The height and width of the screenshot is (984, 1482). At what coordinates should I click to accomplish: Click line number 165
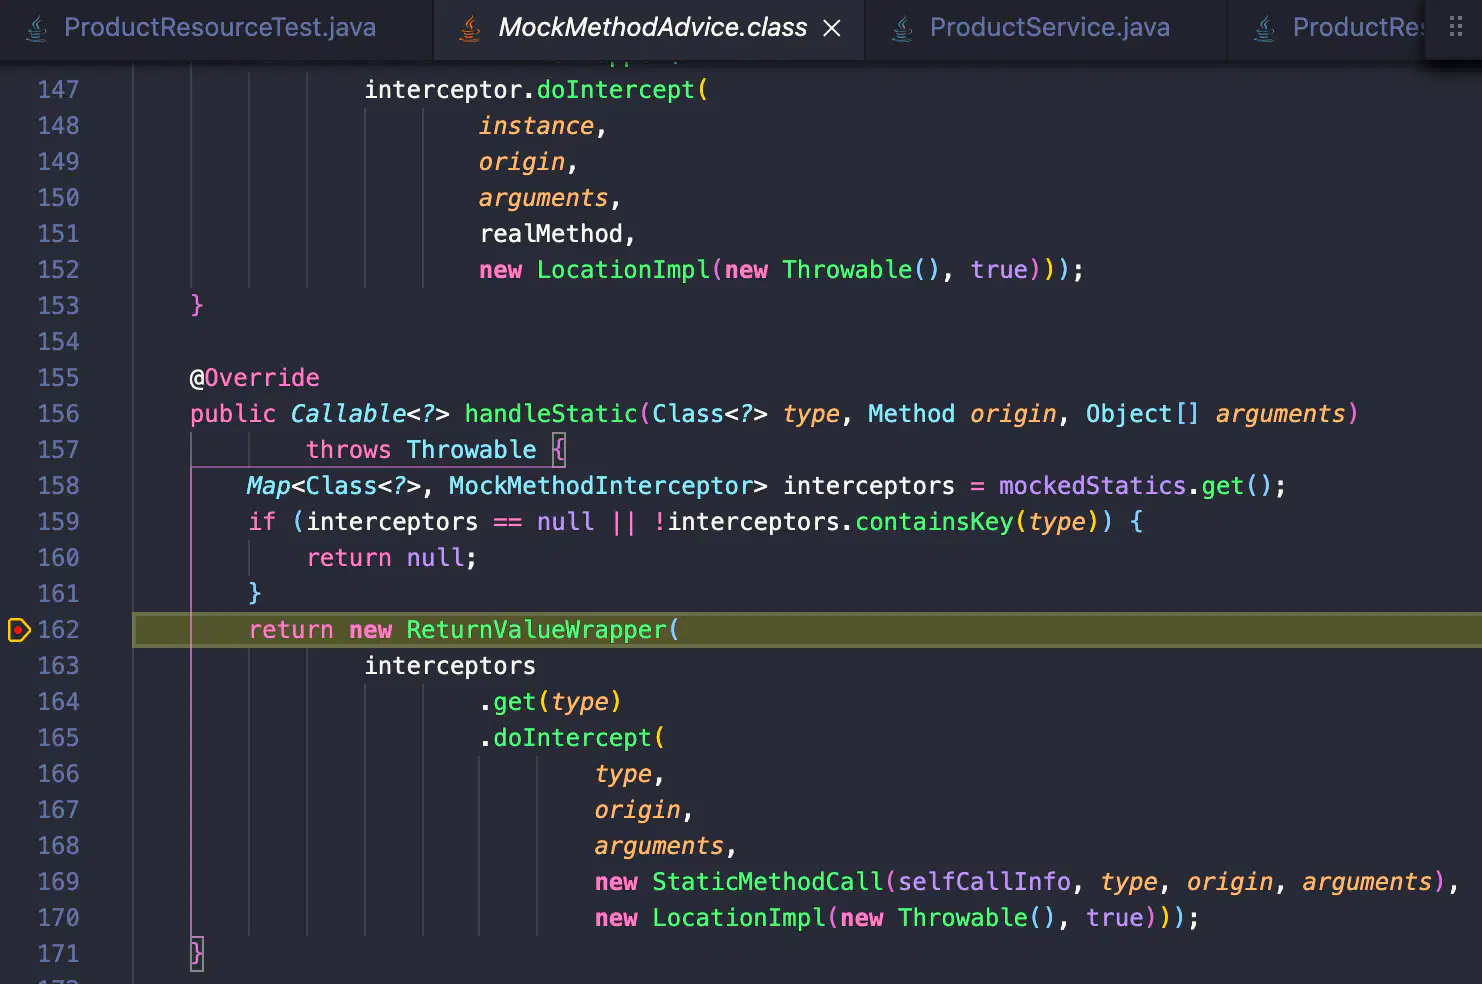tap(58, 738)
